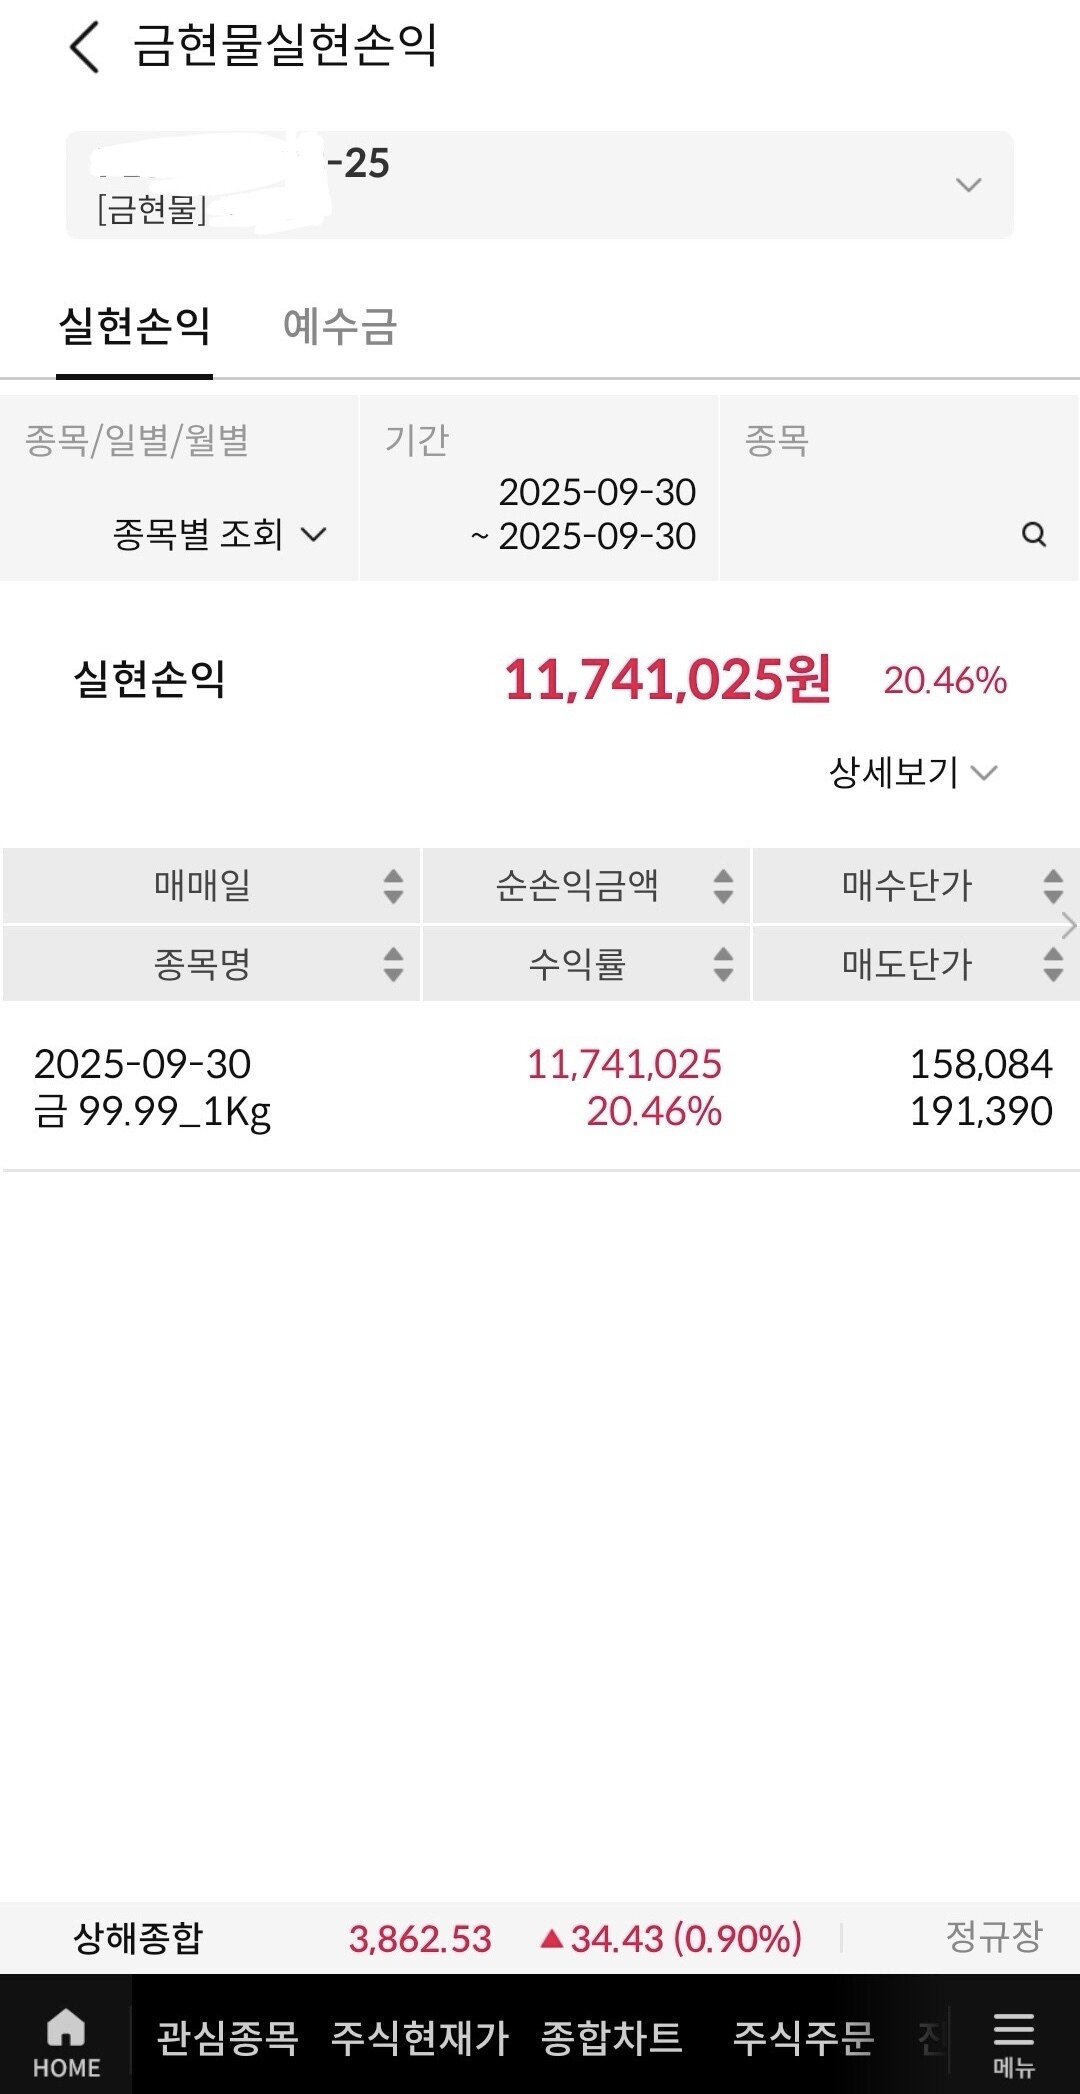Image resolution: width=1080 pixels, height=2094 pixels.
Task: Open 주식주문 in bottom menu
Action: [803, 2038]
